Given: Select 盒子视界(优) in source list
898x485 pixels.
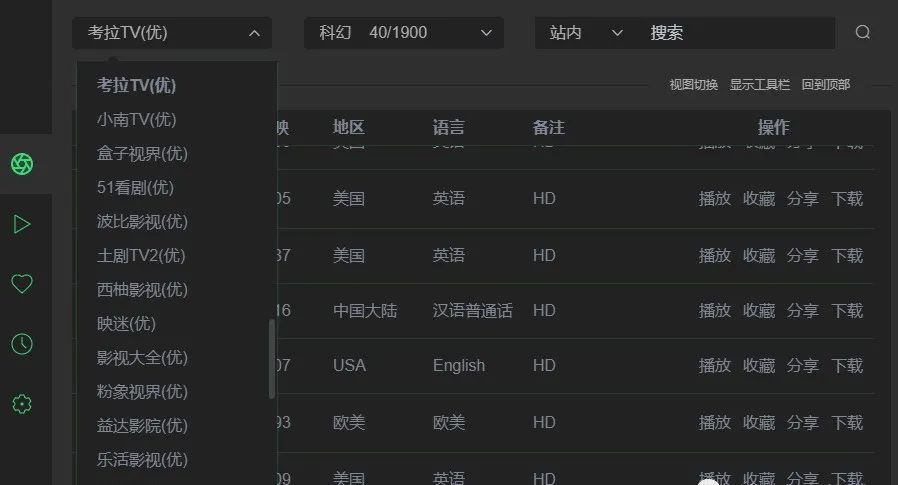Looking at the screenshot, I should click(x=142, y=153).
